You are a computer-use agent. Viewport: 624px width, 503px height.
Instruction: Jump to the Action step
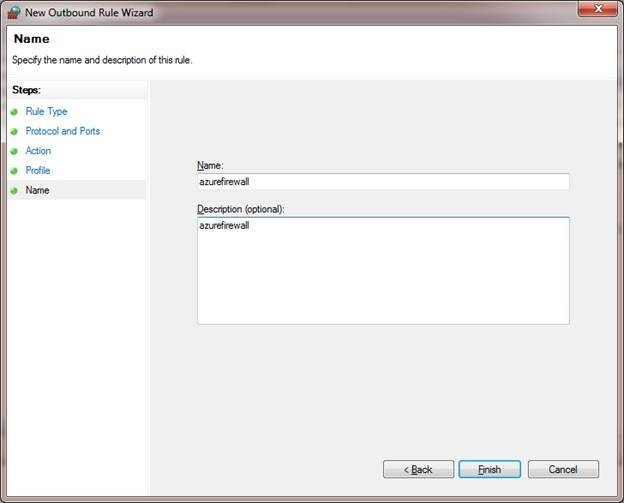[38, 151]
